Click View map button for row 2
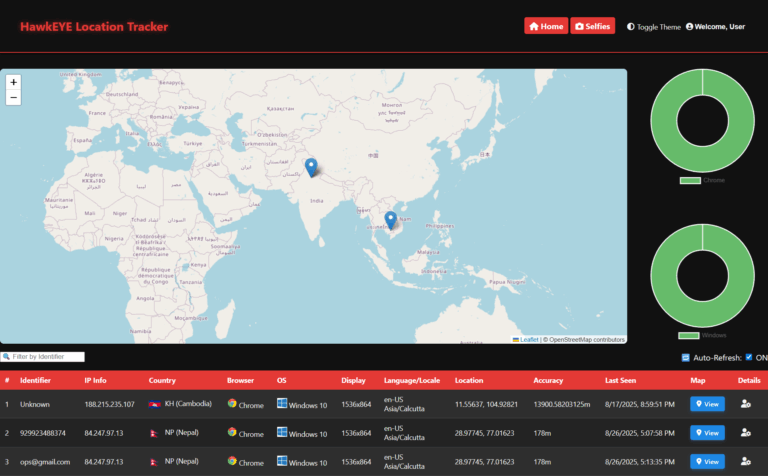The width and height of the screenshot is (768, 476). pyautogui.click(x=707, y=433)
